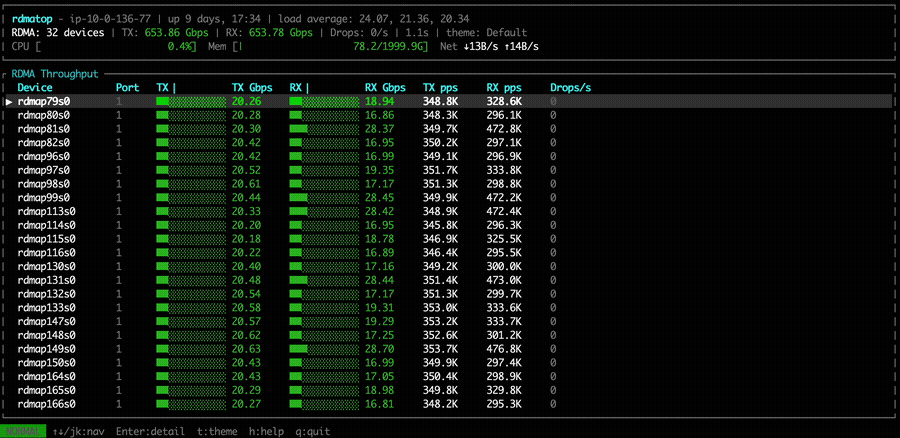Screen dimensions: 900x438
Task: Select the rdmap116s0 device name
Action: 46,253
